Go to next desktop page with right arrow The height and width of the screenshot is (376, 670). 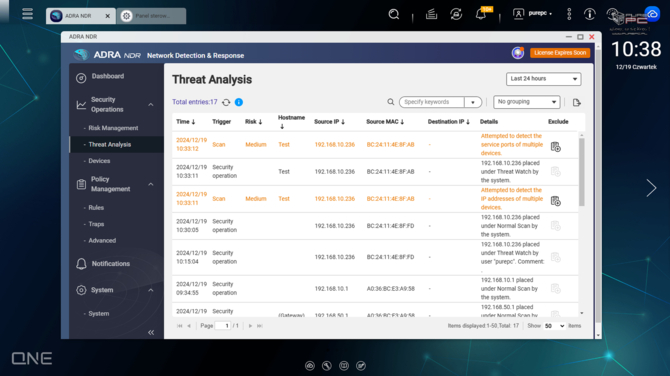point(651,188)
